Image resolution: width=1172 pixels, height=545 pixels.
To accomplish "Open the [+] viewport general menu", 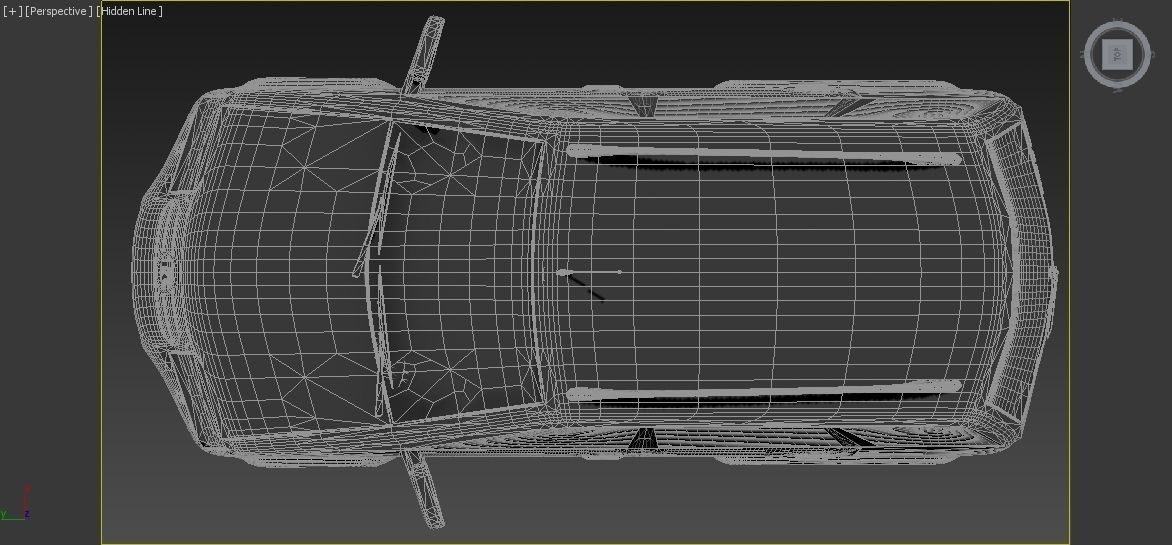I will pyautogui.click(x=12, y=11).
